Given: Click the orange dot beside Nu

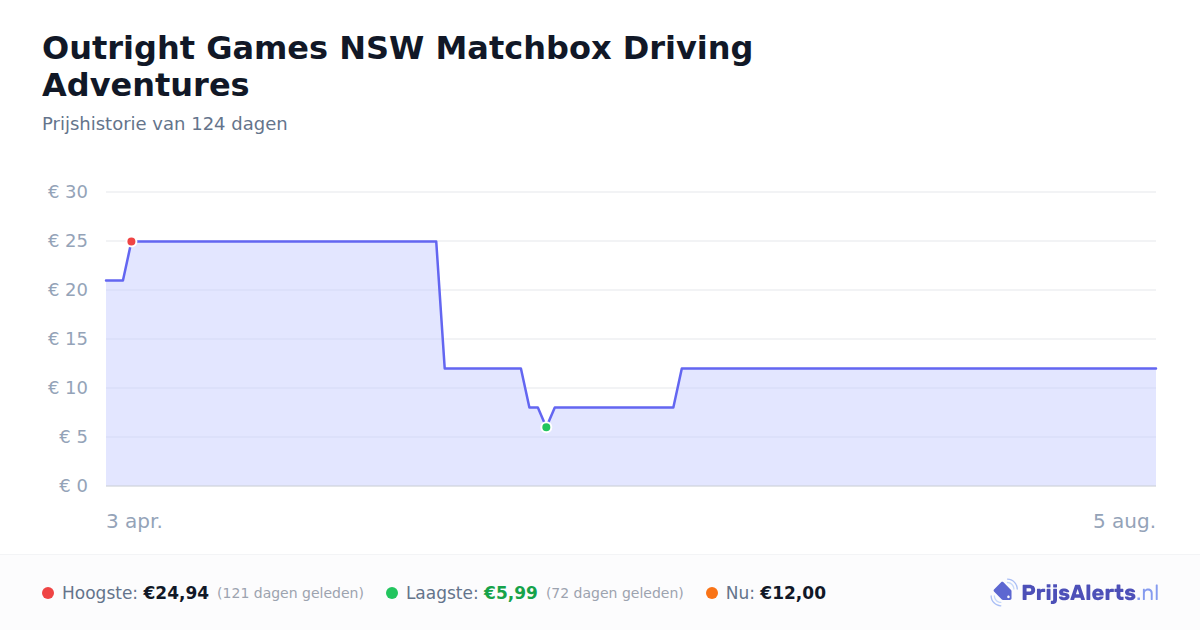Looking at the screenshot, I should click(x=712, y=593).
